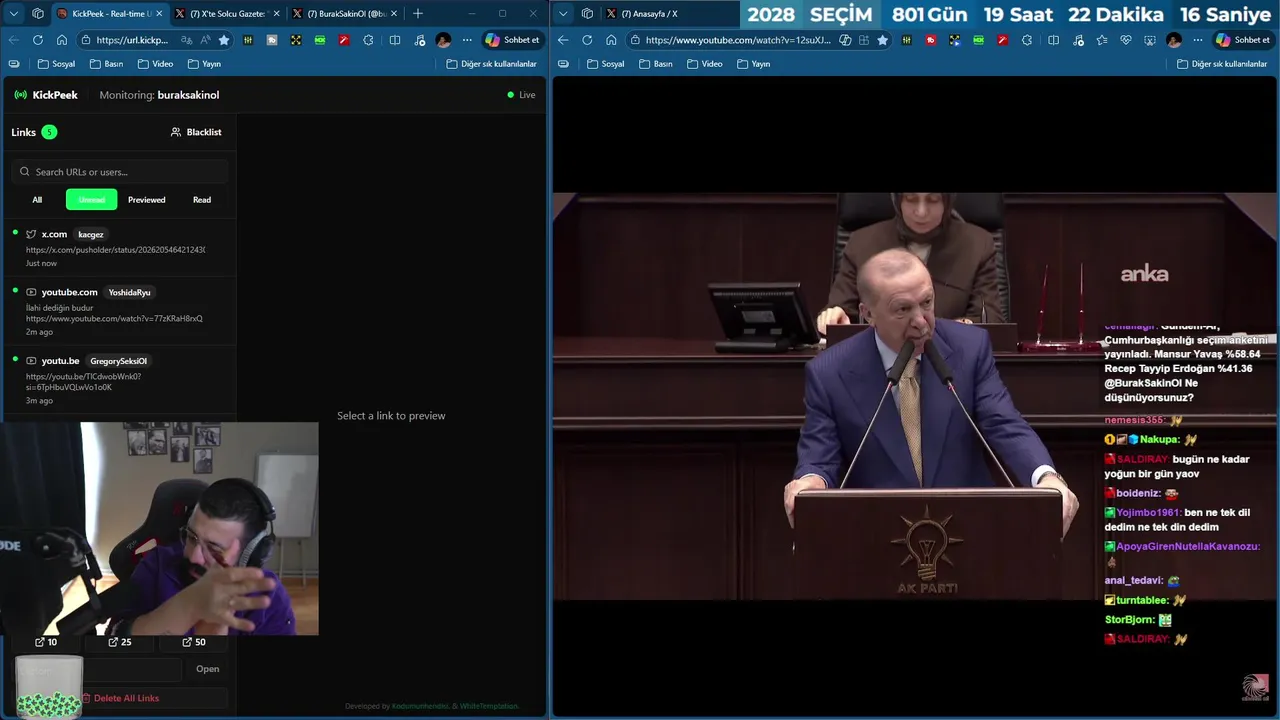This screenshot has width=1280, height=720.
Task: Open favorites list icon in right browser
Action: 1101,40
